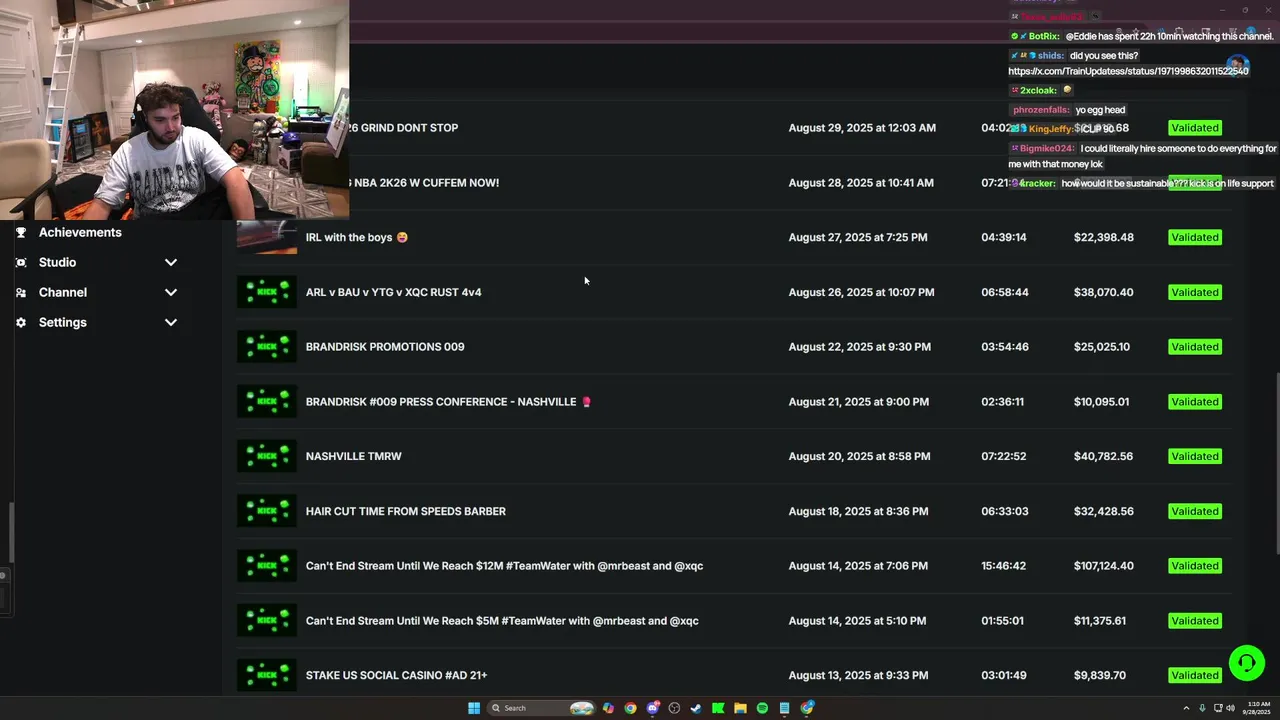Select Studio in the sidebar
Screen dimensions: 1280x720
tap(57, 262)
